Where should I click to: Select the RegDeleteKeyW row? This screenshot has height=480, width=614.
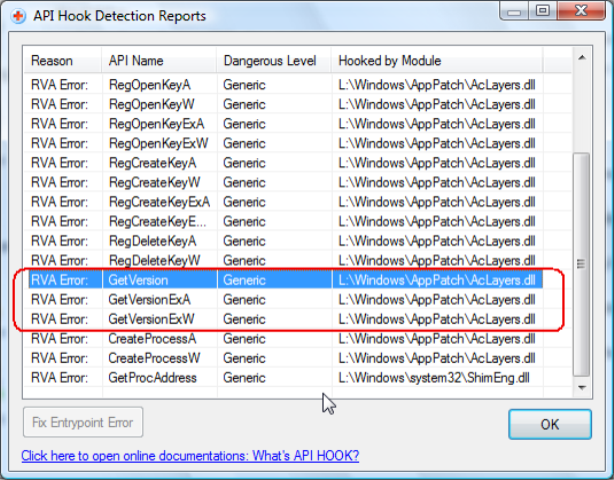click(x=284, y=261)
